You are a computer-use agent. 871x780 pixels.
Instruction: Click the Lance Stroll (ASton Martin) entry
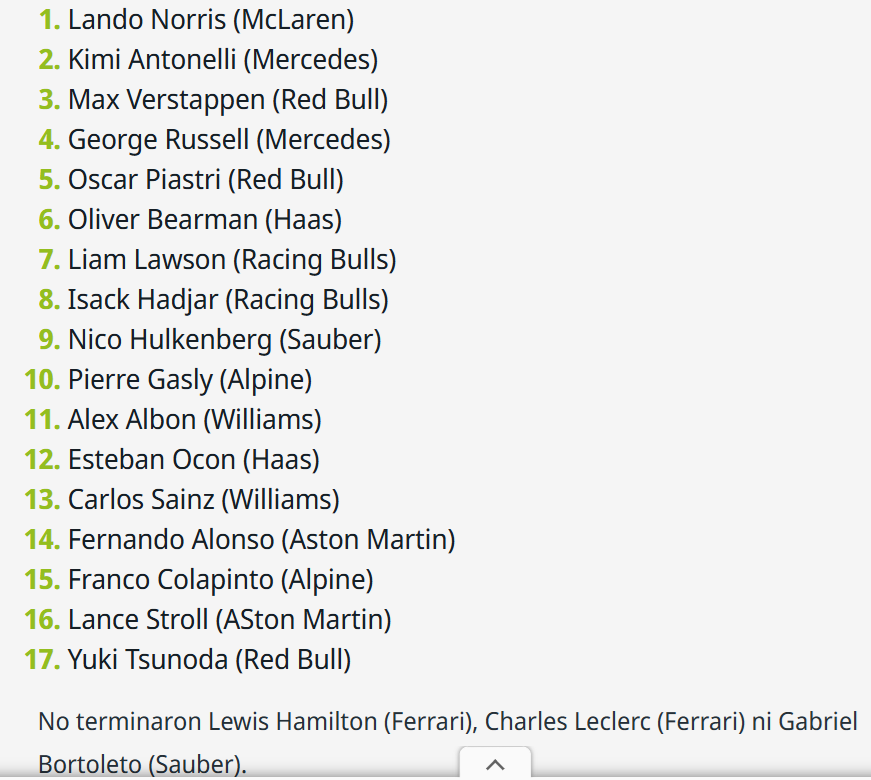tap(229, 619)
